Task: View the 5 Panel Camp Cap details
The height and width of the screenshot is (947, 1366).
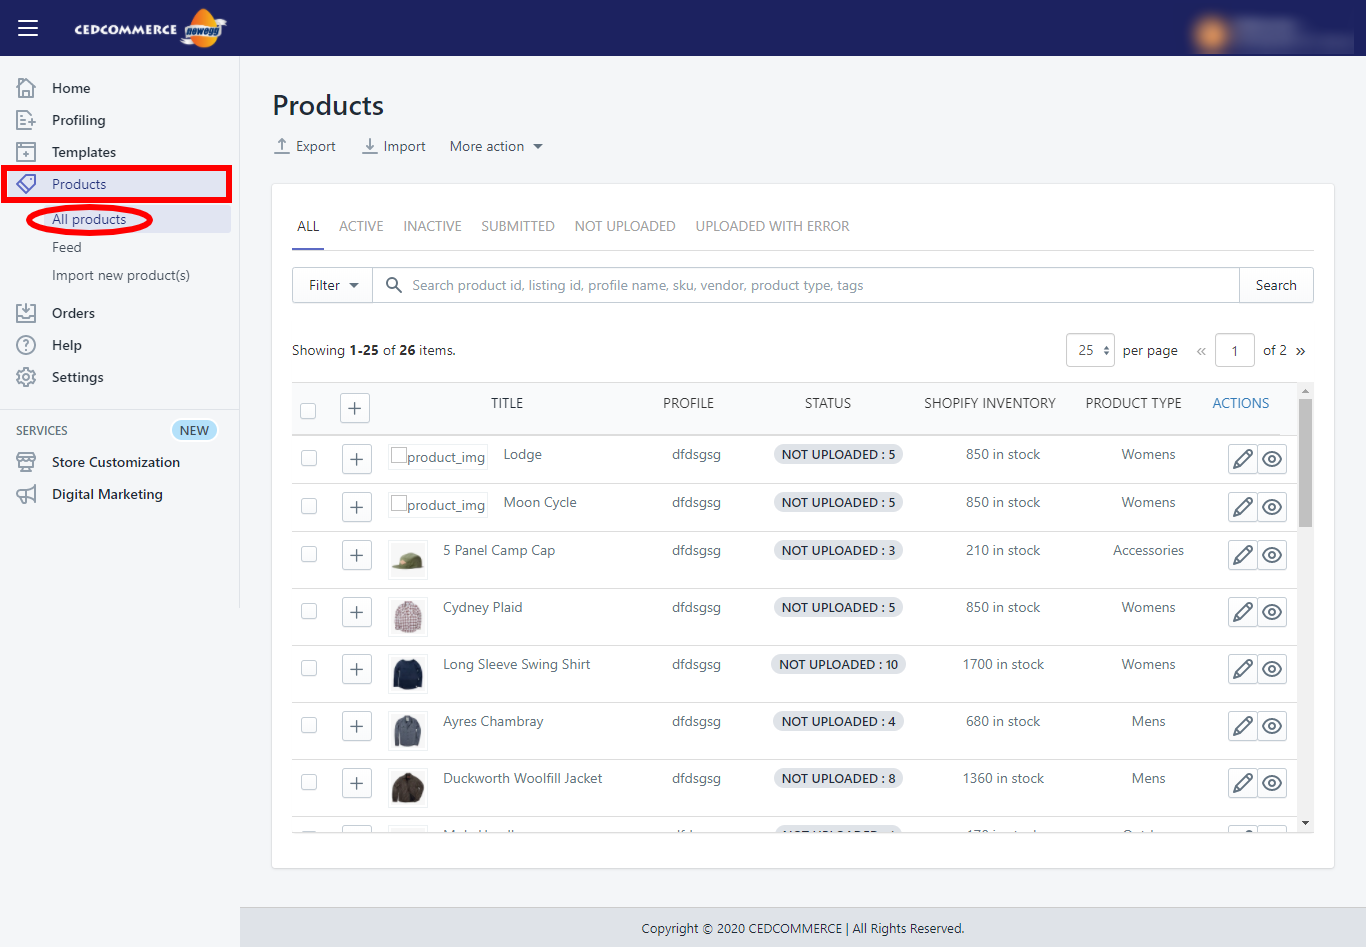Action: pos(1272,555)
